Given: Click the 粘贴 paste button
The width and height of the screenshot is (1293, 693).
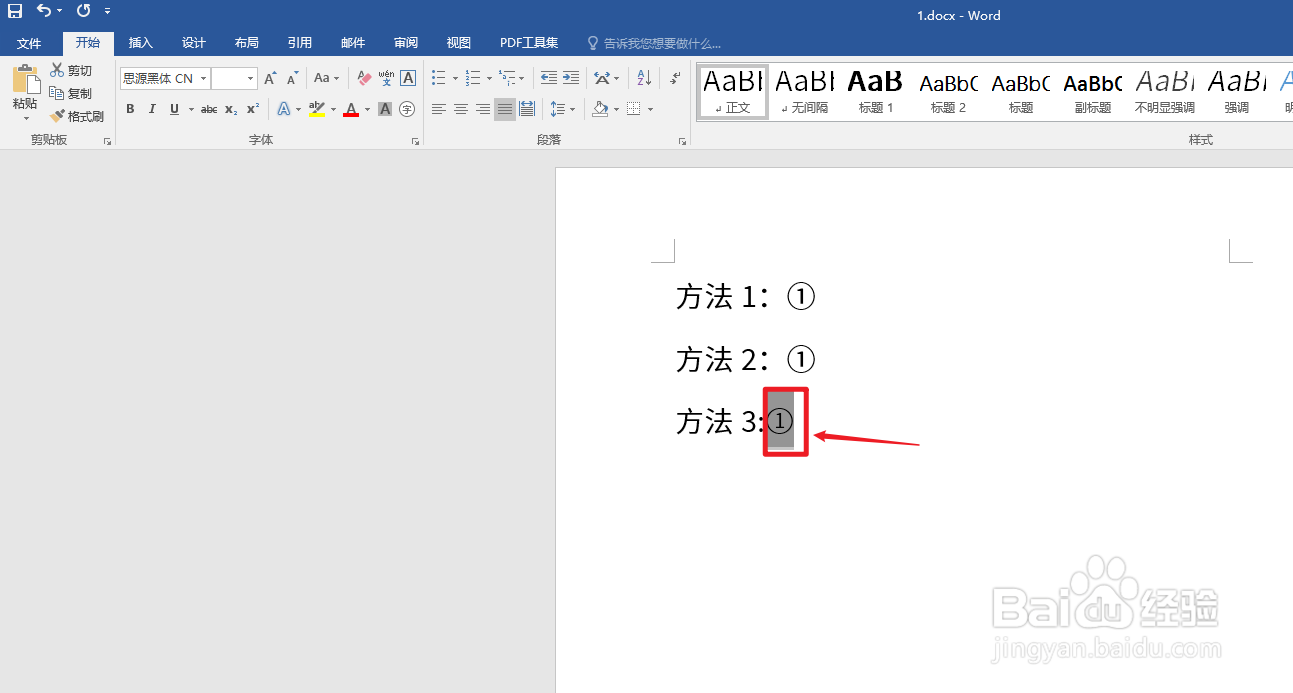Looking at the screenshot, I should tap(25, 86).
